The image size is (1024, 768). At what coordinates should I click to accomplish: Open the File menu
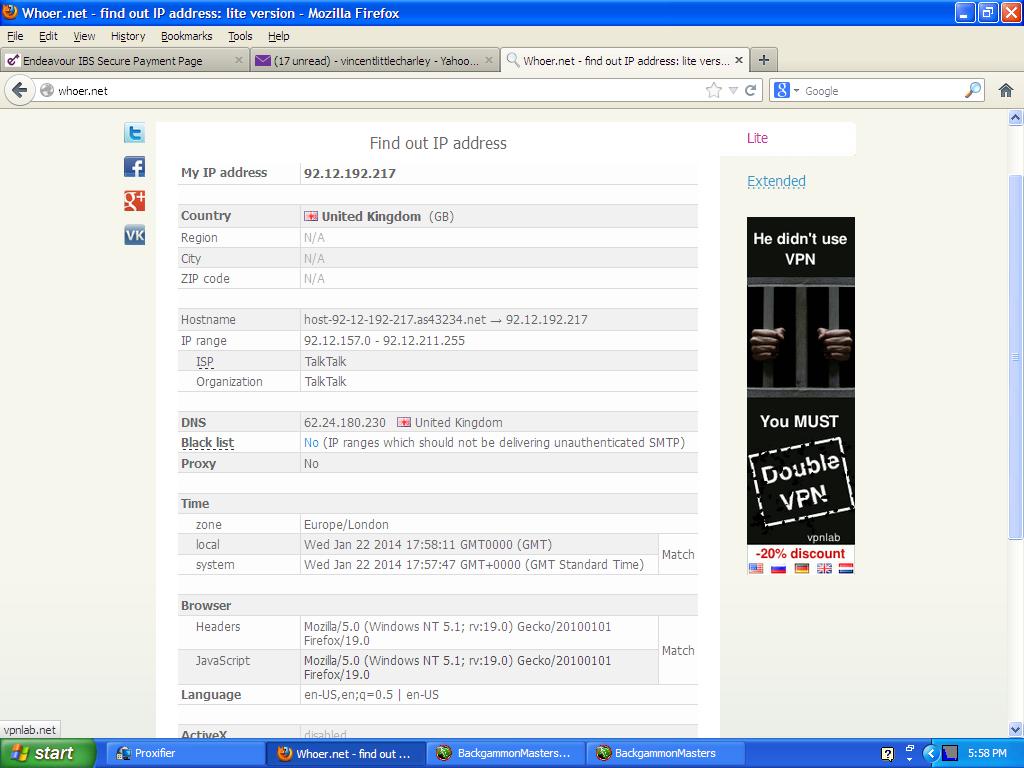coord(14,36)
